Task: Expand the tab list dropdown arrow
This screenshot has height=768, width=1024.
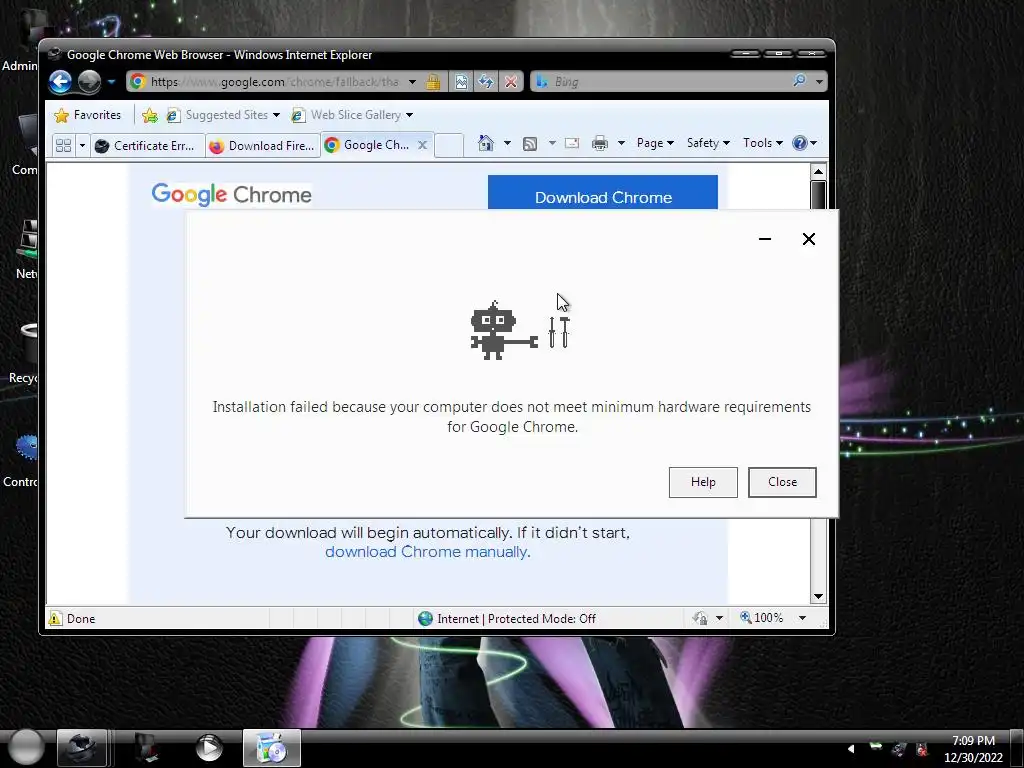Action: tap(82, 145)
